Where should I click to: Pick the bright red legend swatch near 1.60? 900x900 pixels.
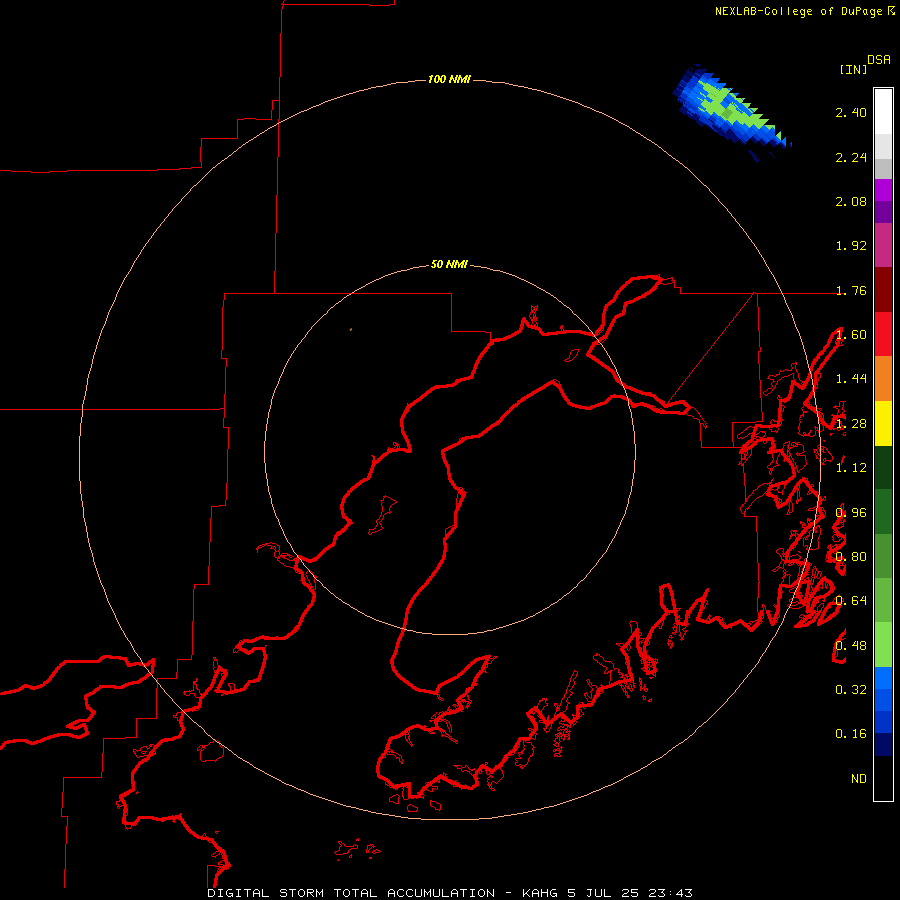click(x=883, y=334)
